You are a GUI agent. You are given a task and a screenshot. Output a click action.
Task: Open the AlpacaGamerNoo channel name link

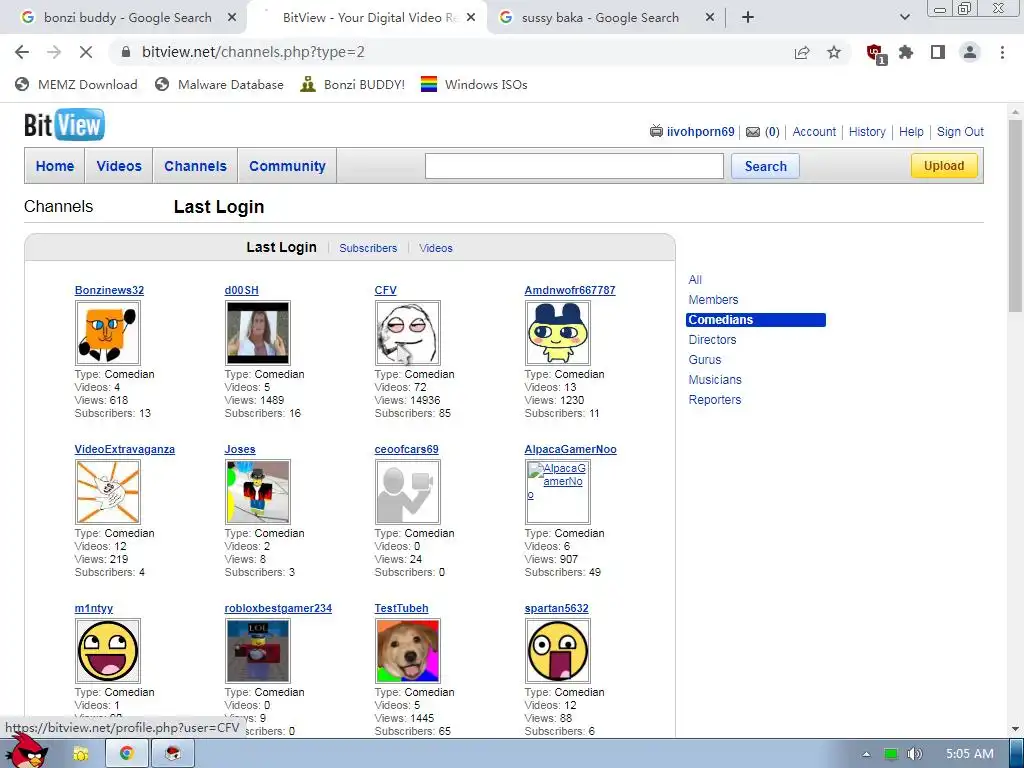tap(570, 449)
